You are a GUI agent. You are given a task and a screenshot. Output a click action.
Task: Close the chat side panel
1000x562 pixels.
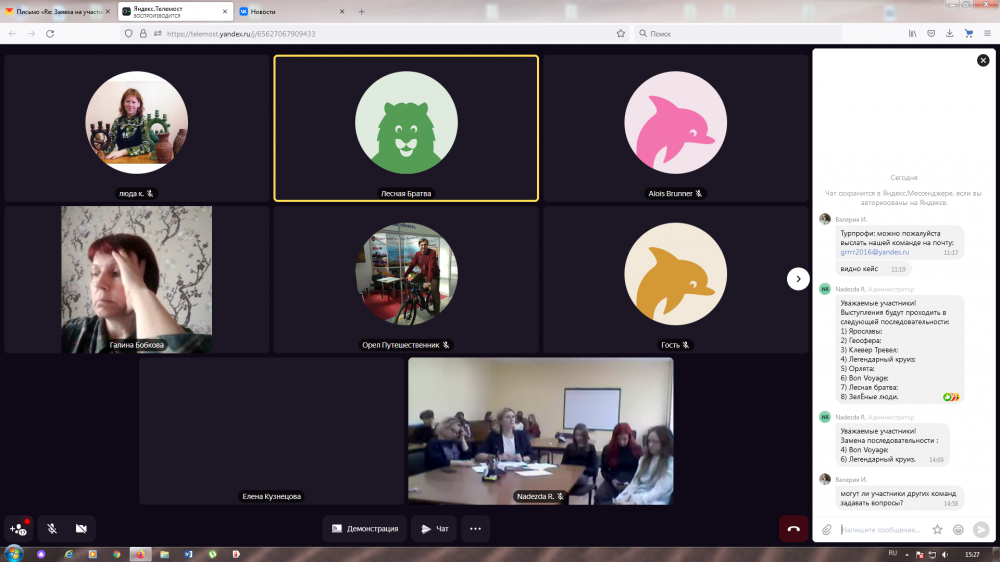983,61
